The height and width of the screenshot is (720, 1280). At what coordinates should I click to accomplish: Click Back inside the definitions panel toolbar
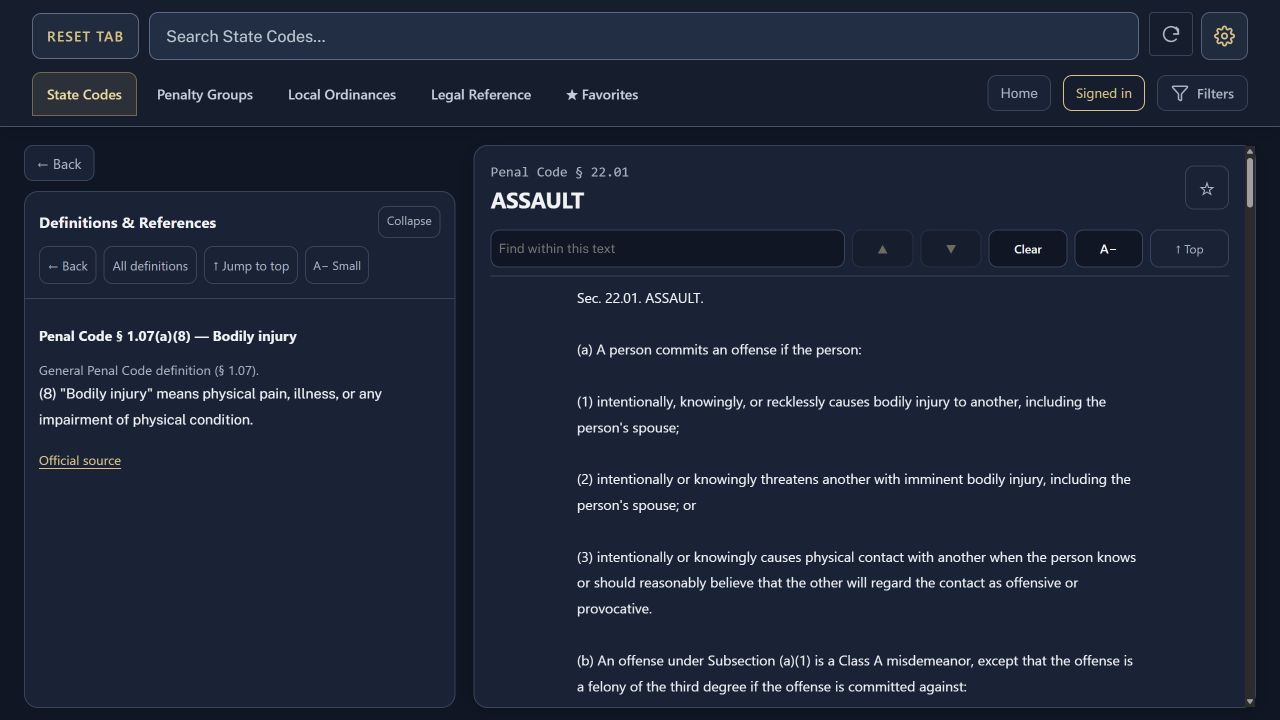[x=68, y=266]
